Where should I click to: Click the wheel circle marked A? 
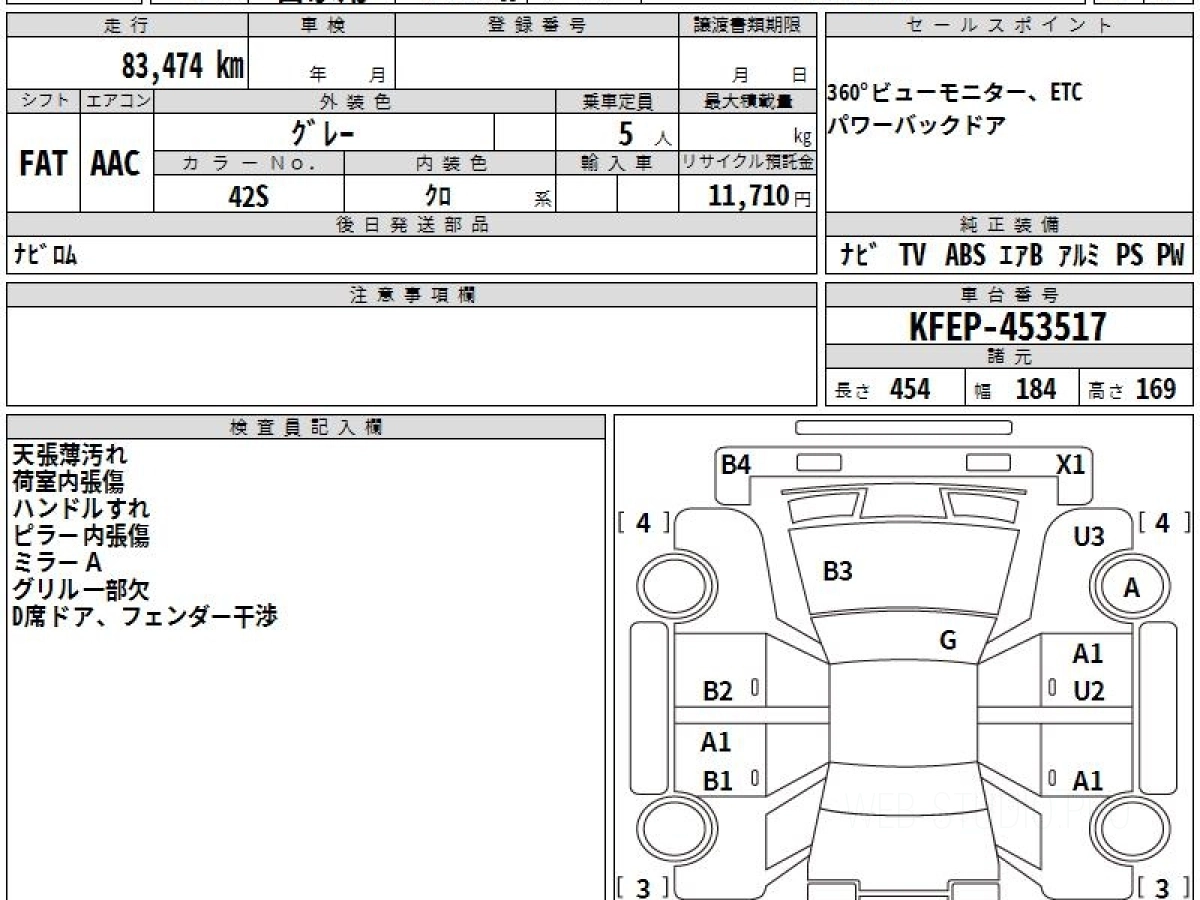coord(1131,589)
